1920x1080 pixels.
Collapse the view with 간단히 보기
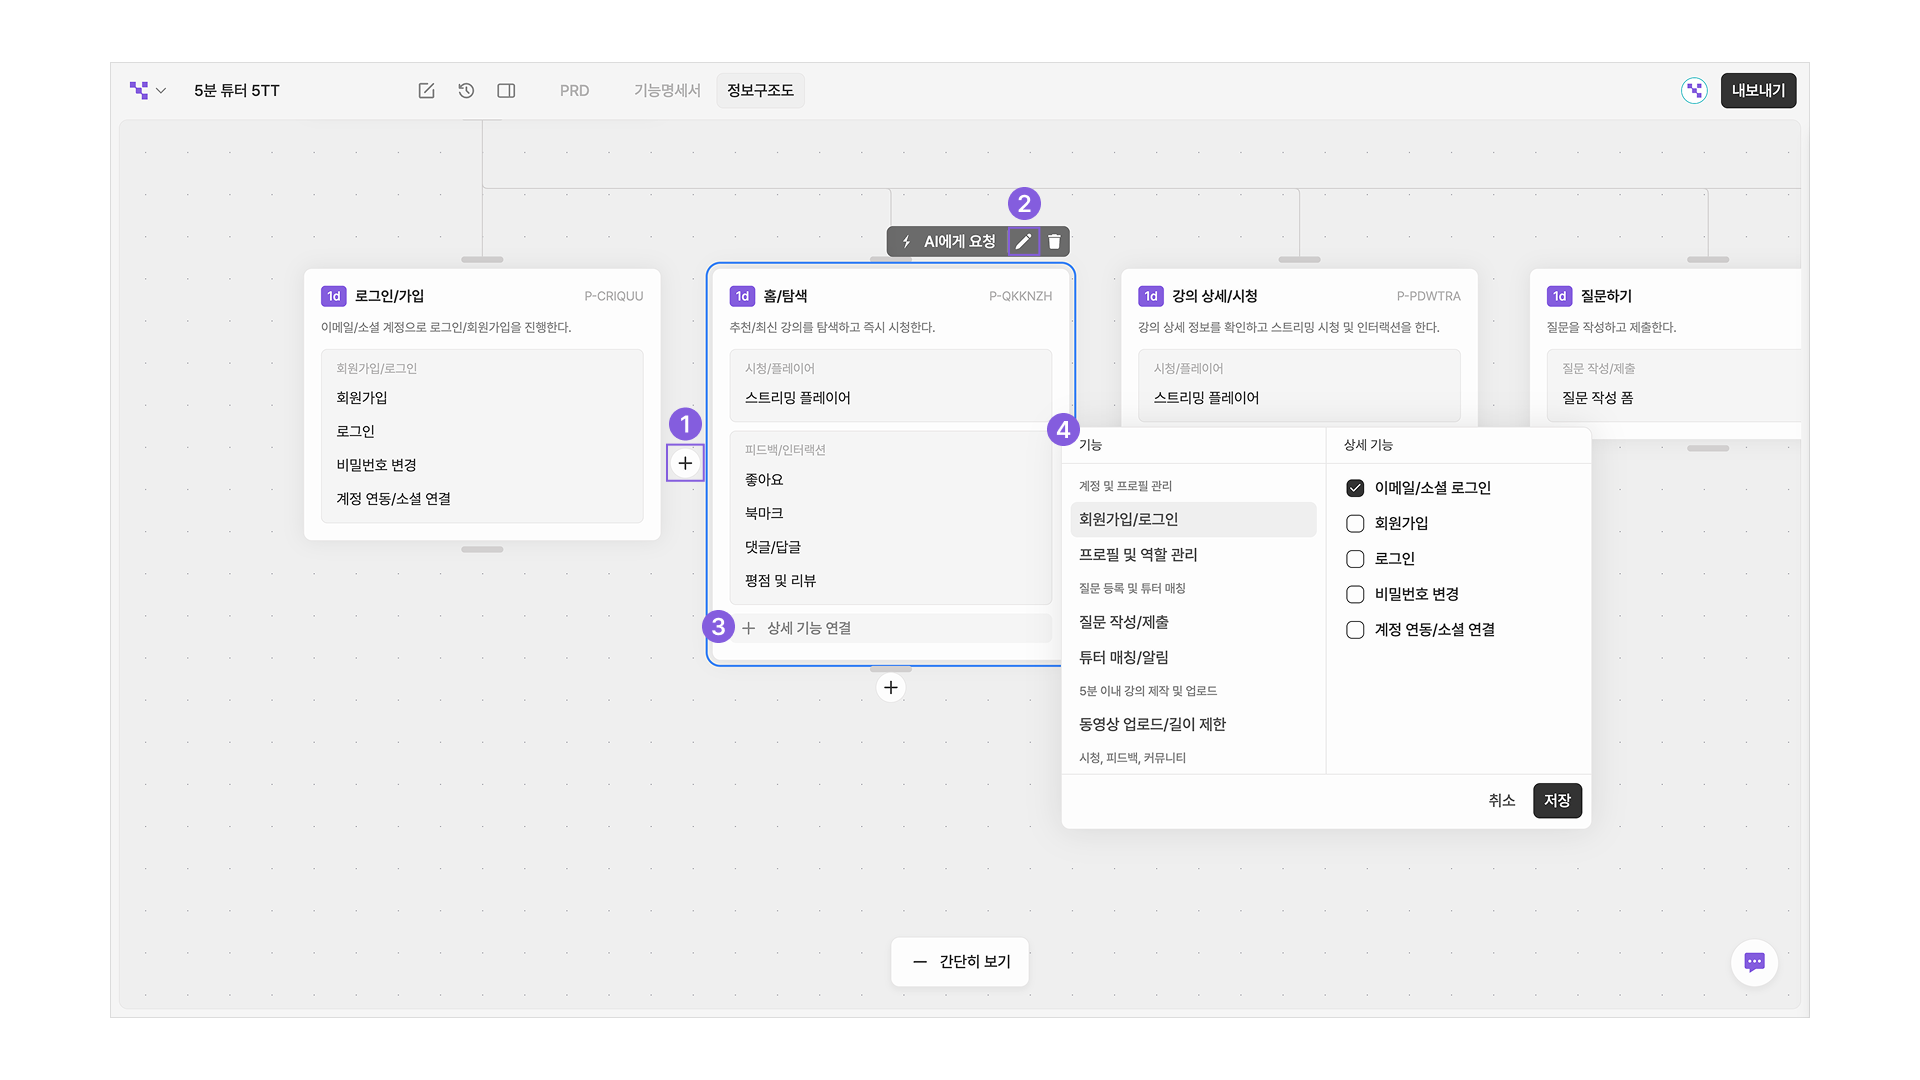click(960, 962)
